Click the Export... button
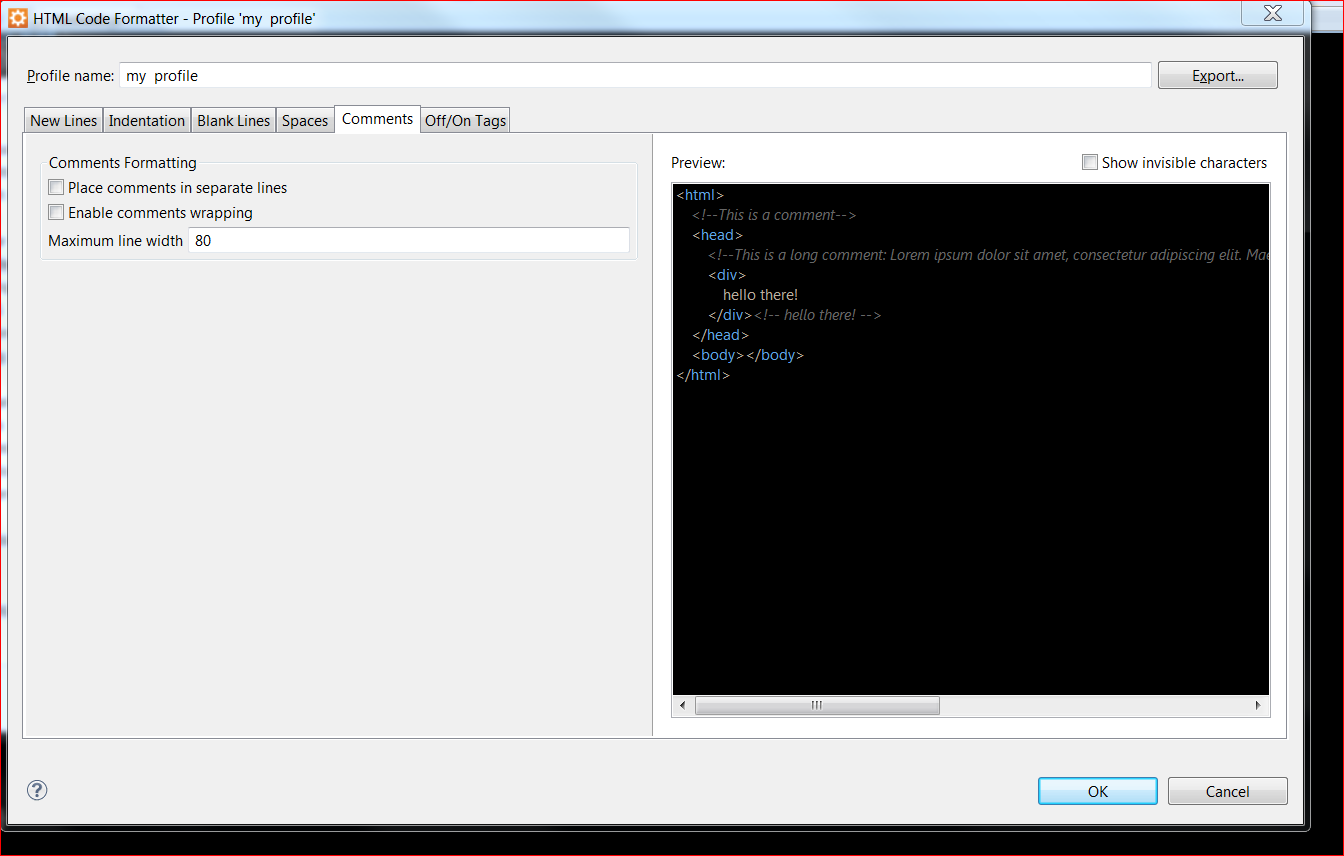Image resolution: width=1344 pixels, height=856 pixels. click(1218, 75)
